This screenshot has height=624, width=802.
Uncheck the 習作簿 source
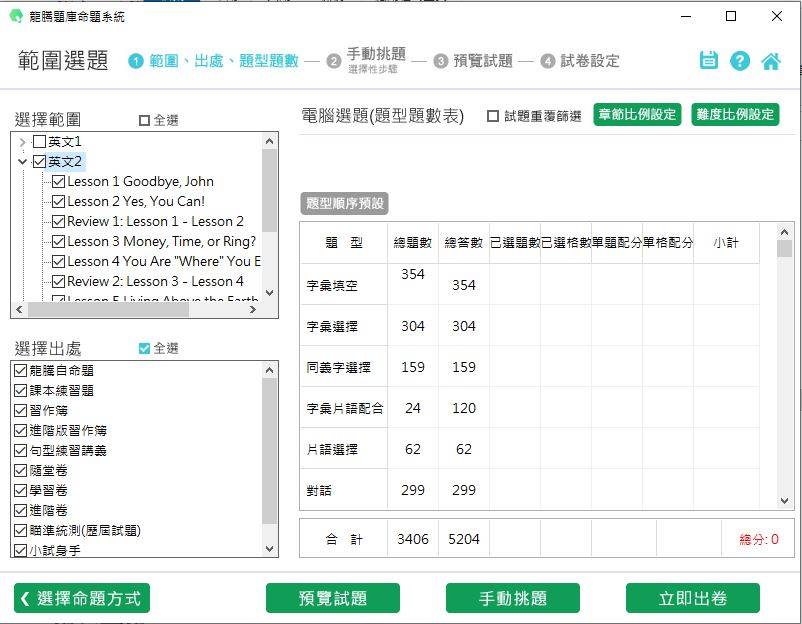click(x=20, y=410)
